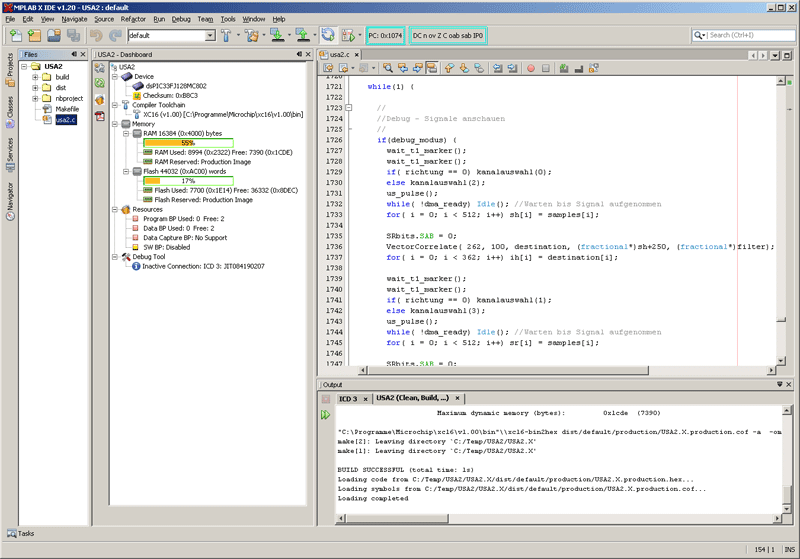Click the Comment icon in editor toolbar

564,68
